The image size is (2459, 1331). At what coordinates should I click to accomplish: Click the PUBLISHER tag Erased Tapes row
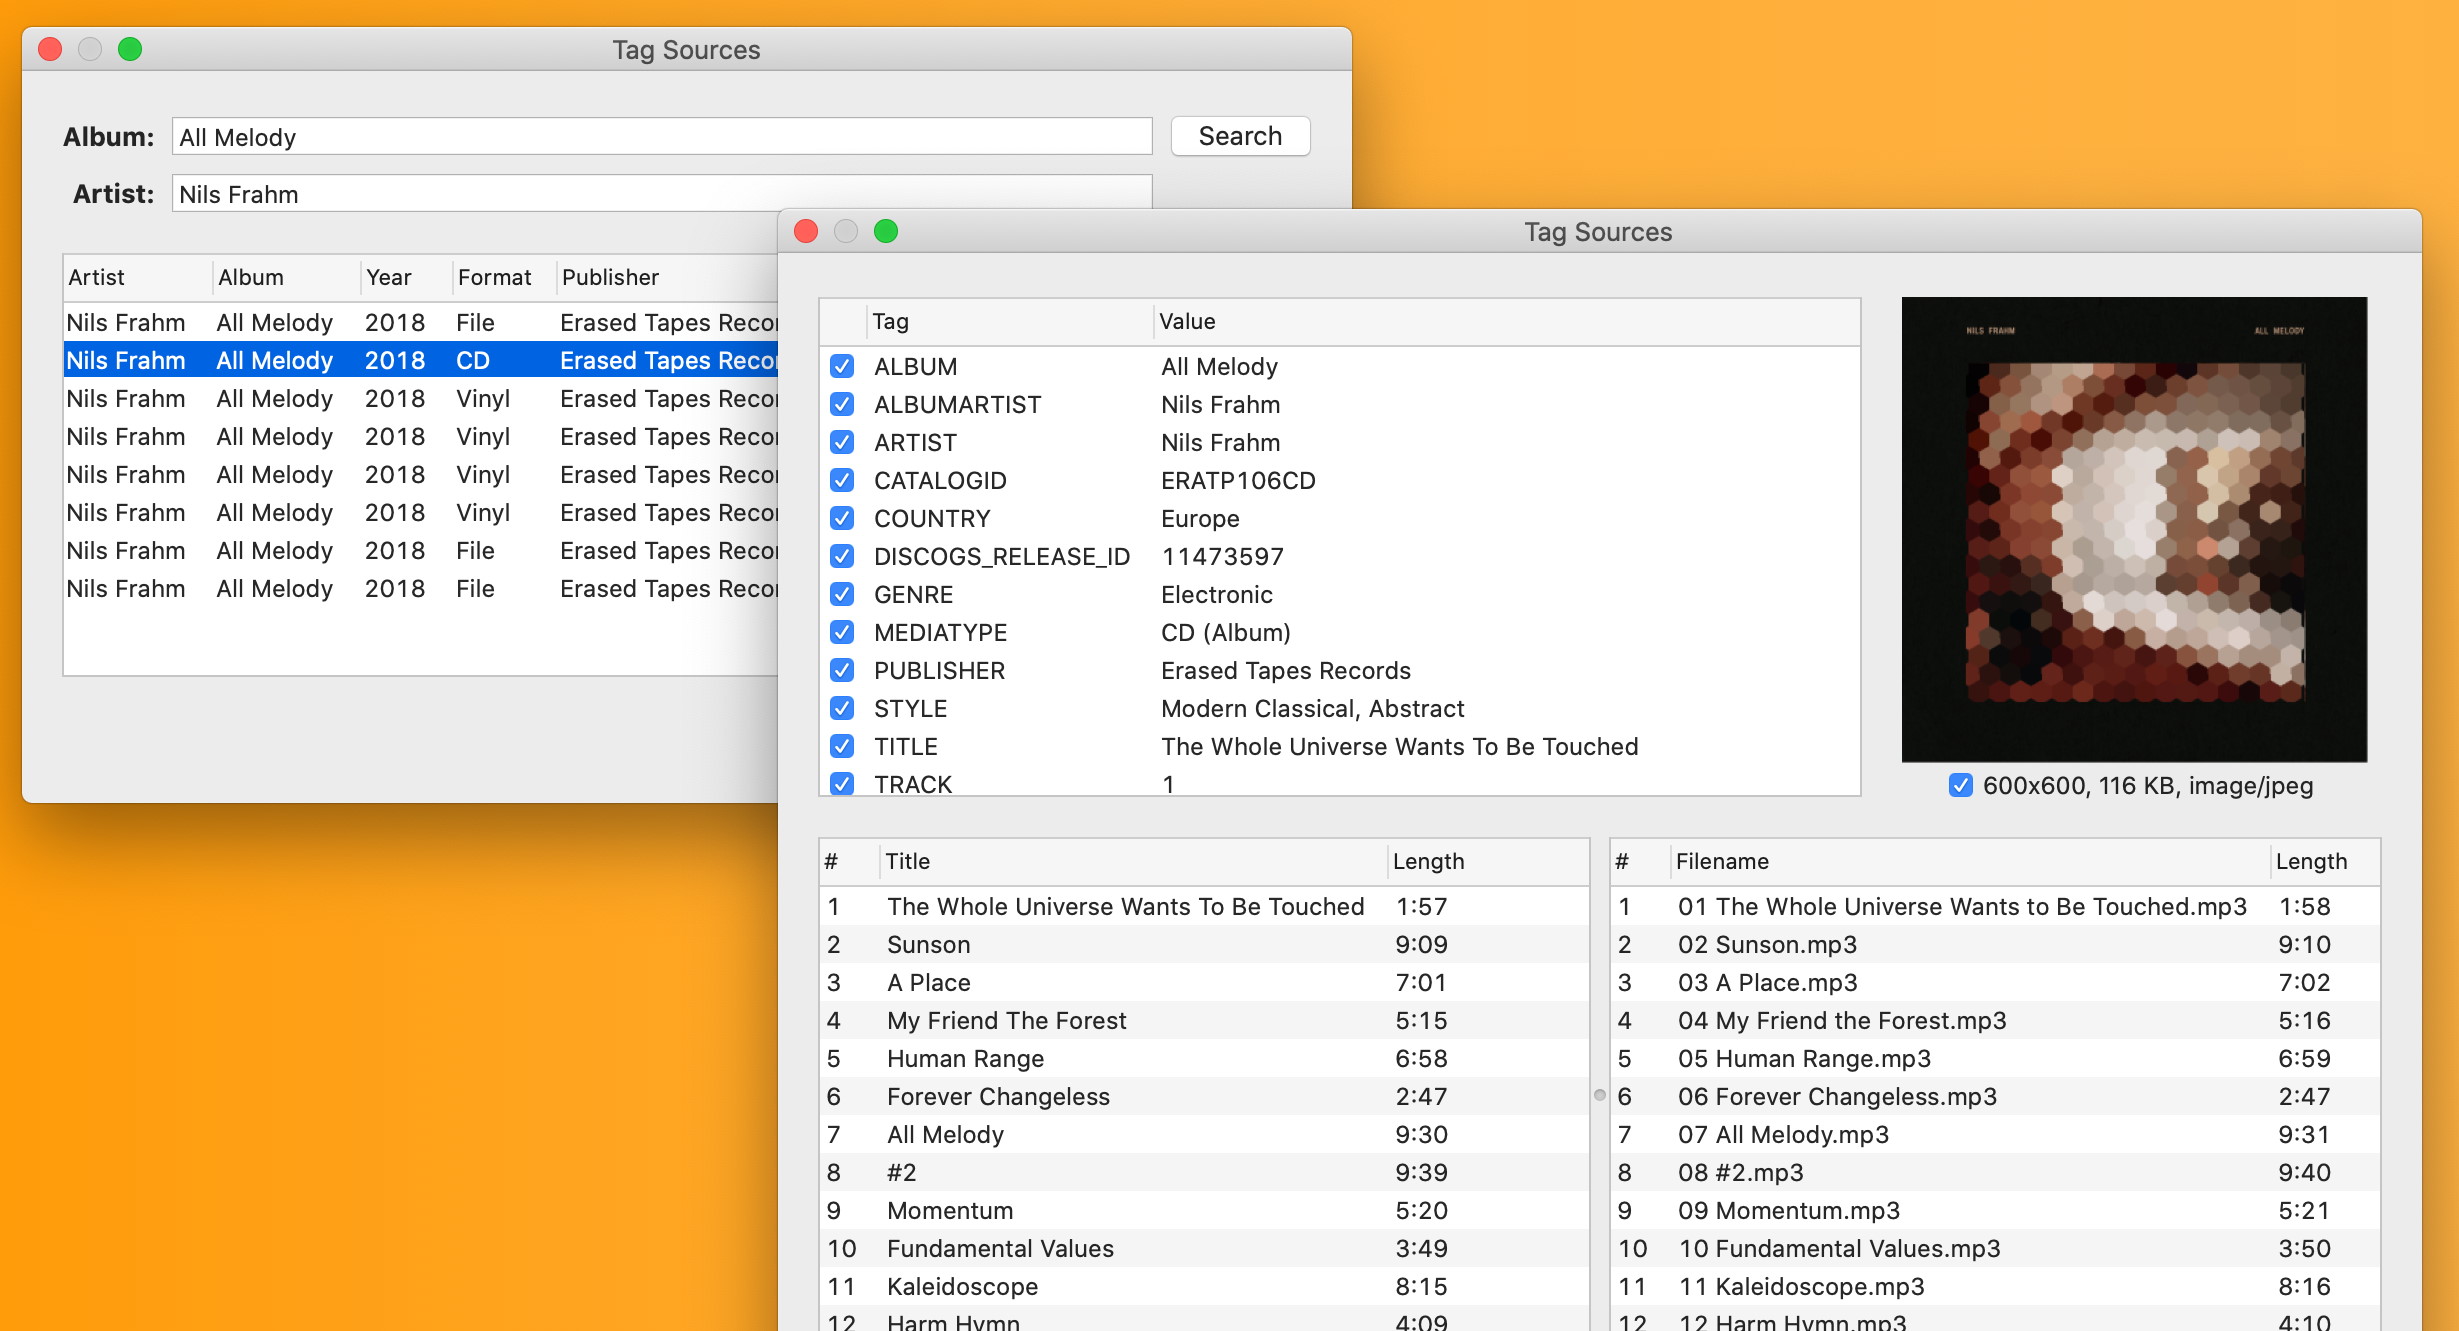[1340, 670]
